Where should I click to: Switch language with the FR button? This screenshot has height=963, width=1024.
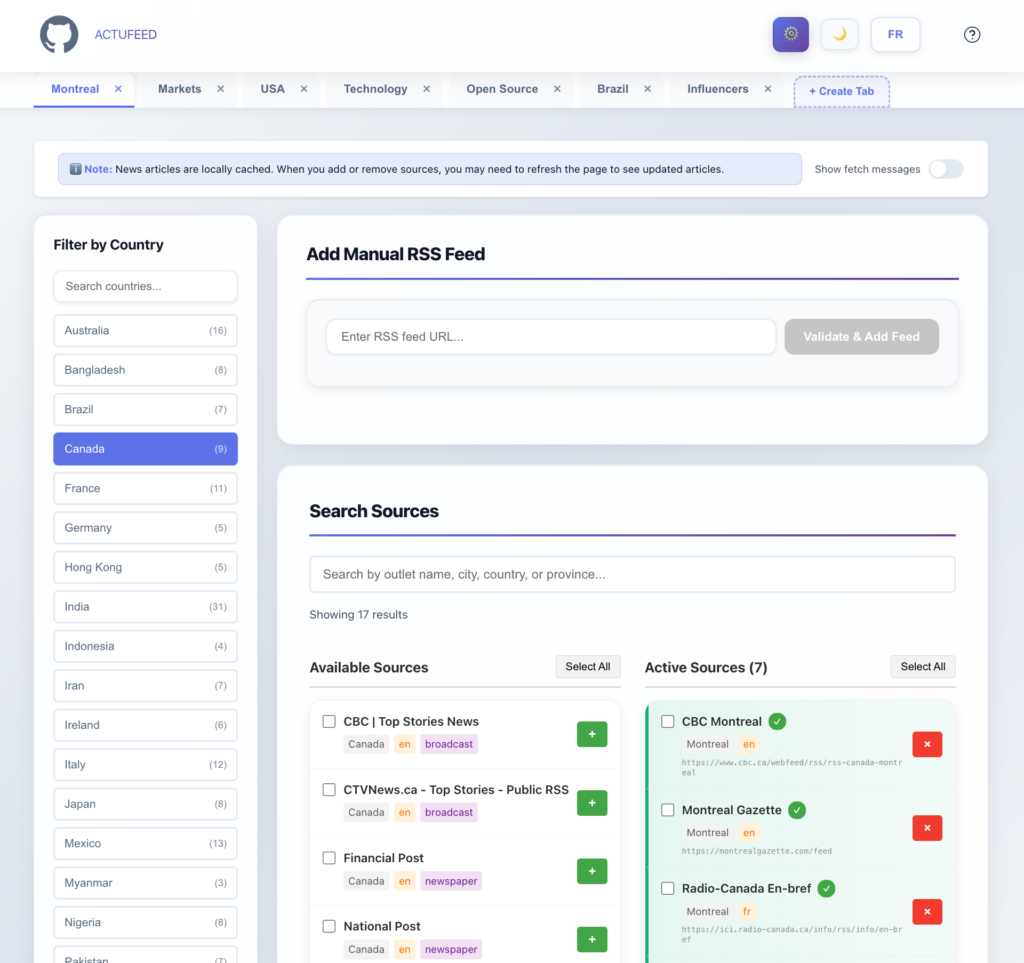click(895, 34)
